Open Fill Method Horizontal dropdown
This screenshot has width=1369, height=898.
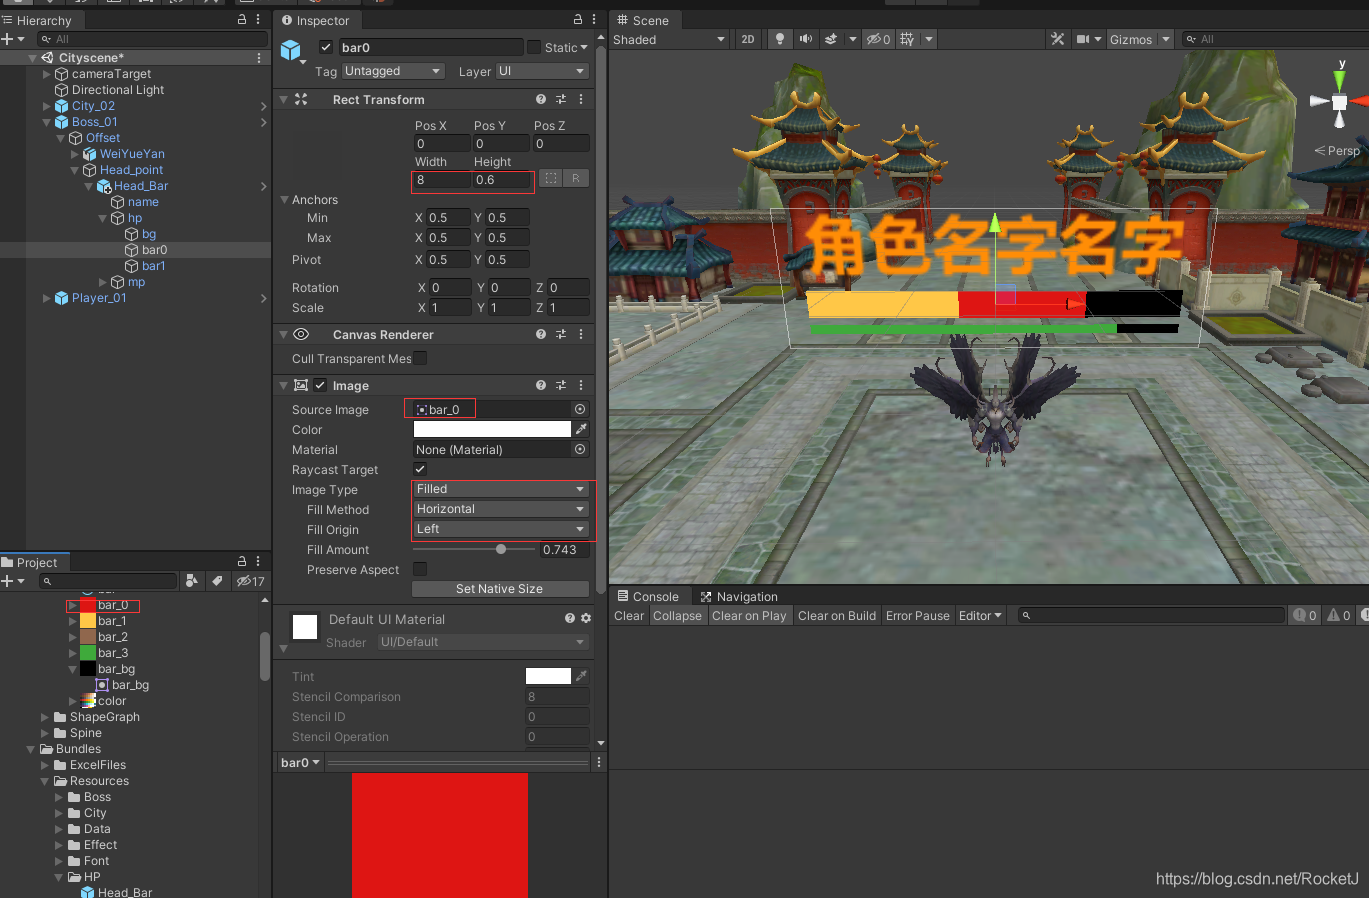click(x=501, y=509)
